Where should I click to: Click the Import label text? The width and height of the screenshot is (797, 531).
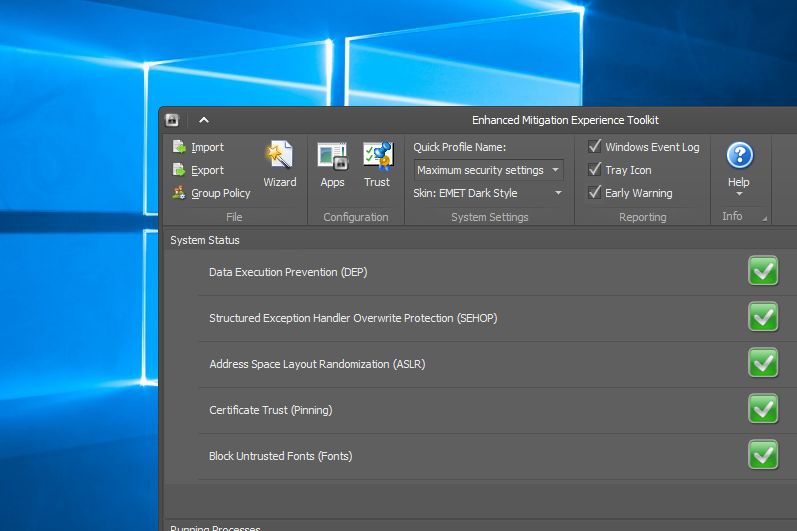tap(207, 147)
